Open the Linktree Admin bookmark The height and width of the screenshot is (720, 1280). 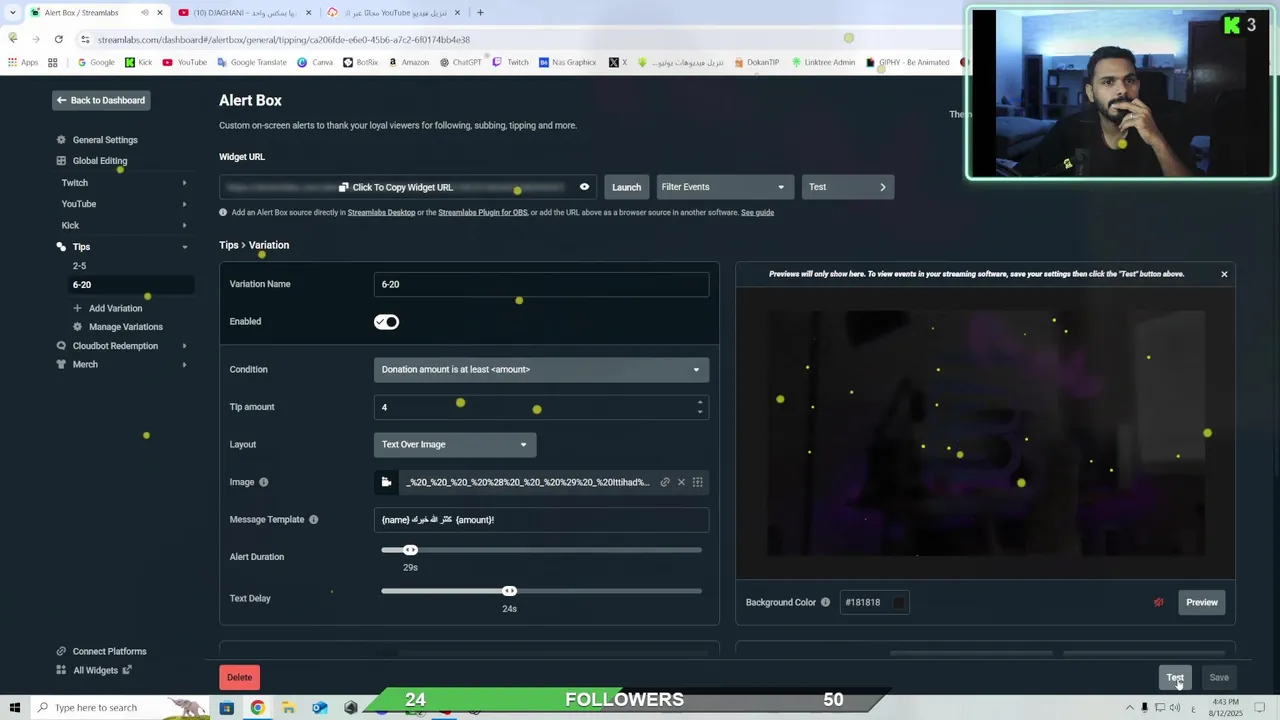click(x=823, y=62)
